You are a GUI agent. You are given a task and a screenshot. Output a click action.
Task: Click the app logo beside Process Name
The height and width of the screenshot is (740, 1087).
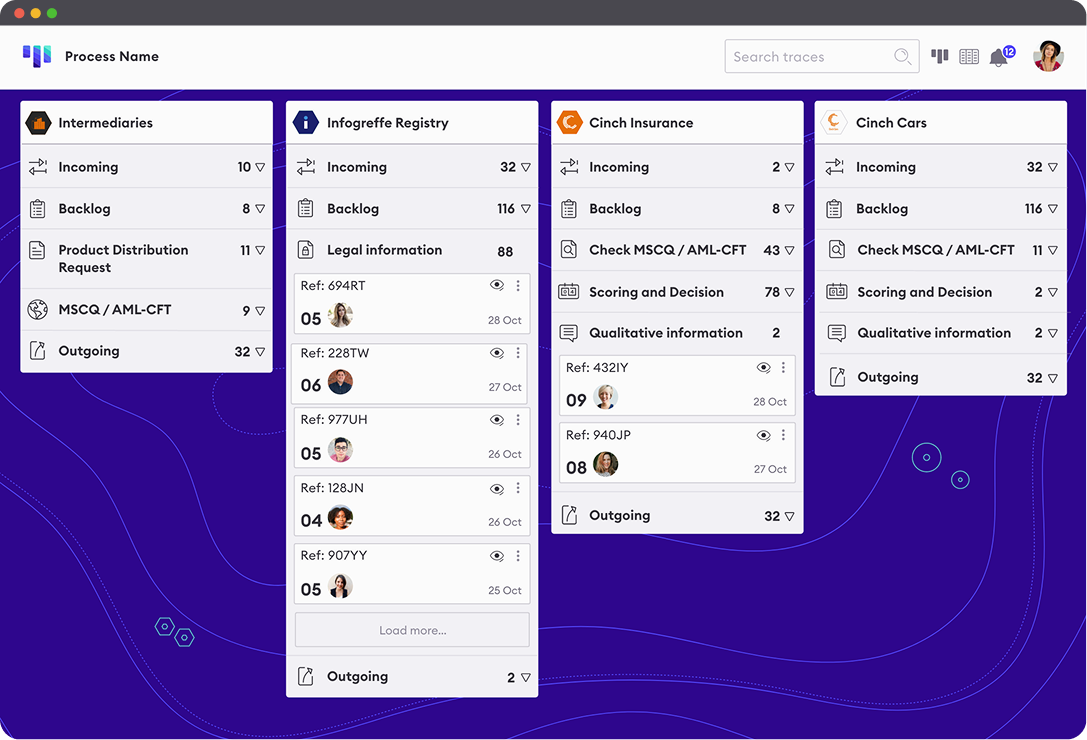click(37, 56)
